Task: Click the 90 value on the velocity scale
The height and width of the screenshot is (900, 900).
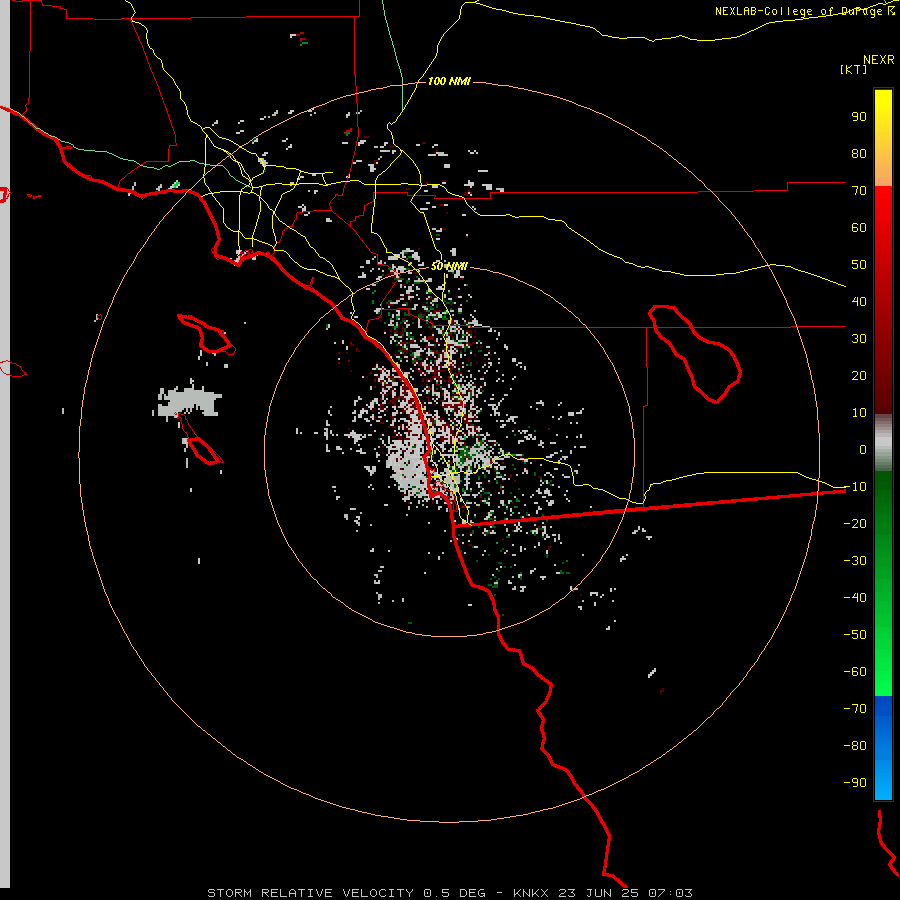Action: point(859,117)
